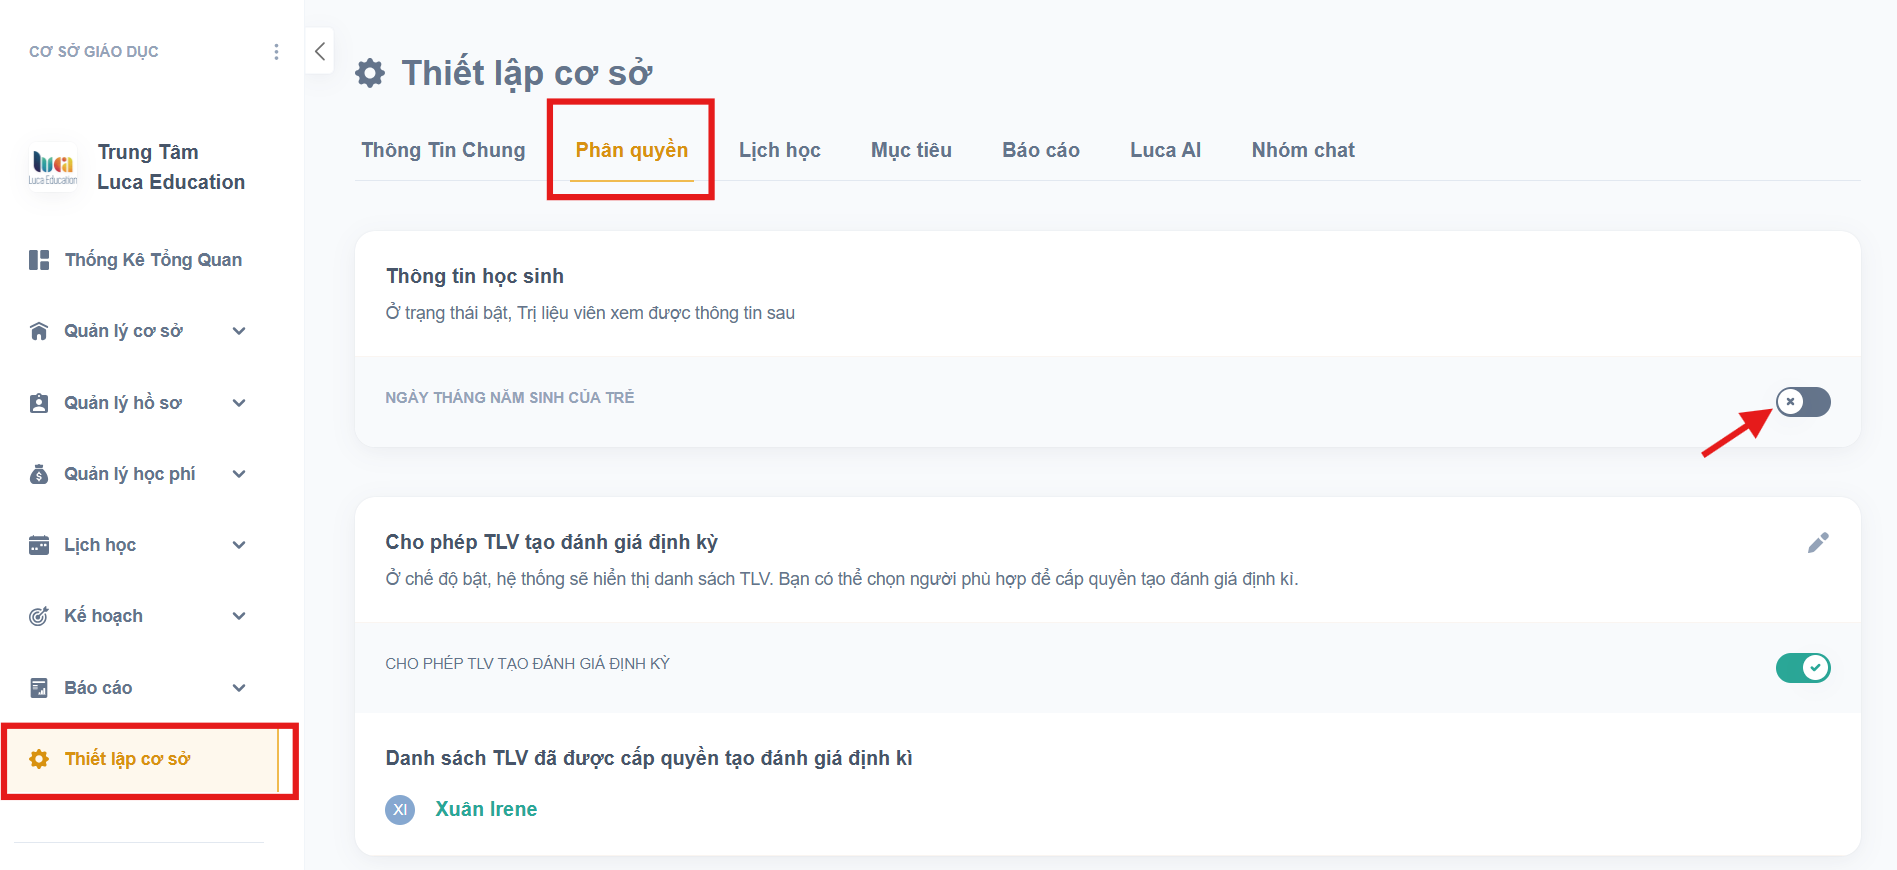Image resolution: width=1897 pixels, height=870 pixels.
Task: Open the Báo cáo tab
Action: 1041,150
